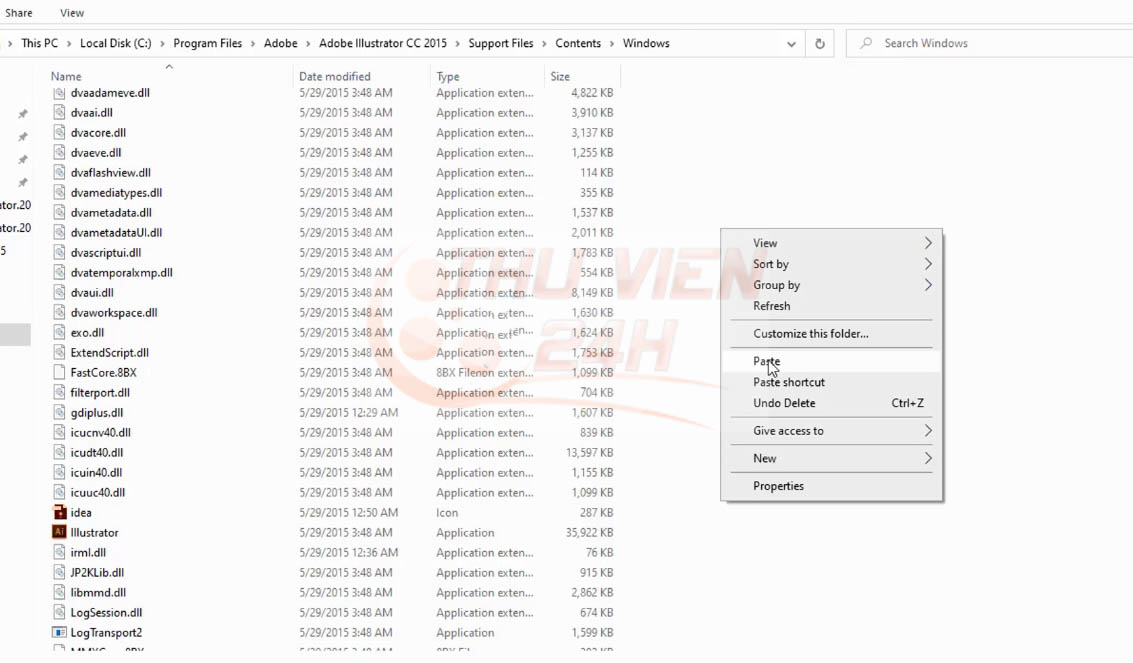Click the search magnifier icon
1133x663 pixels.
point(866,43)
